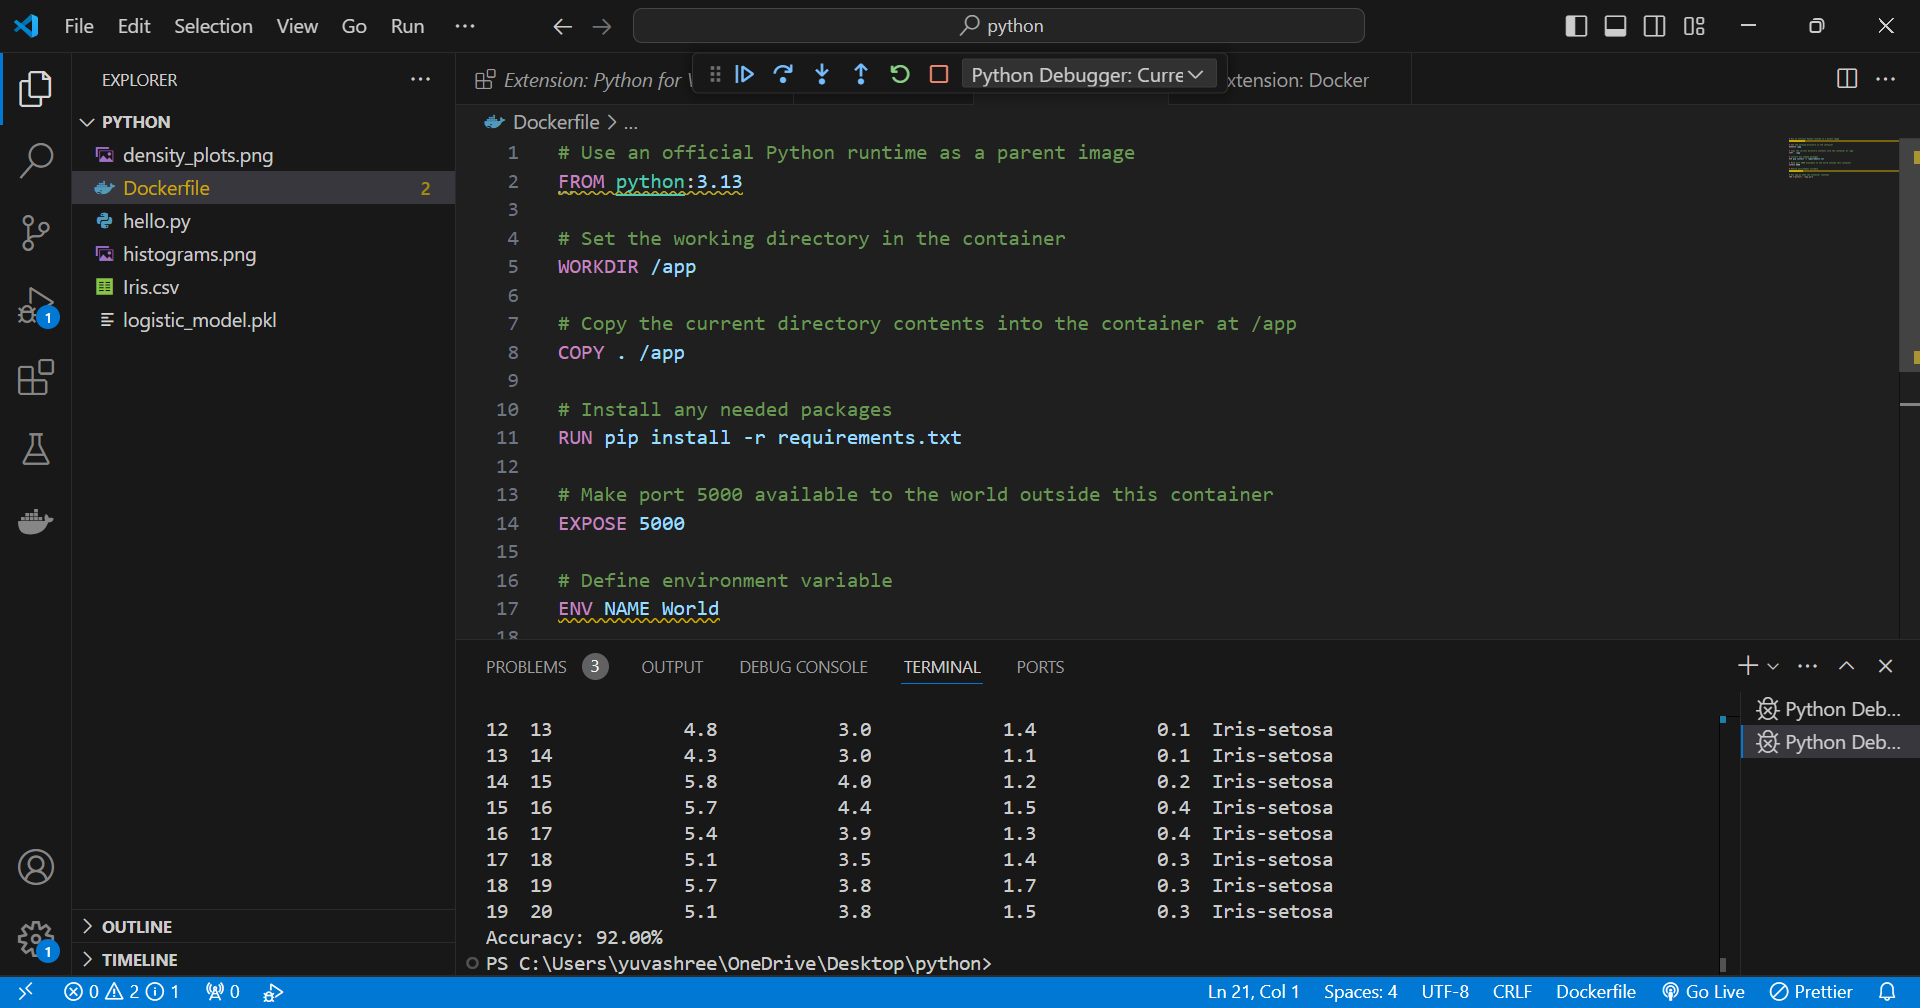
Task: Open the File menu
Action: pyautogui.click(x=79, y=26)
